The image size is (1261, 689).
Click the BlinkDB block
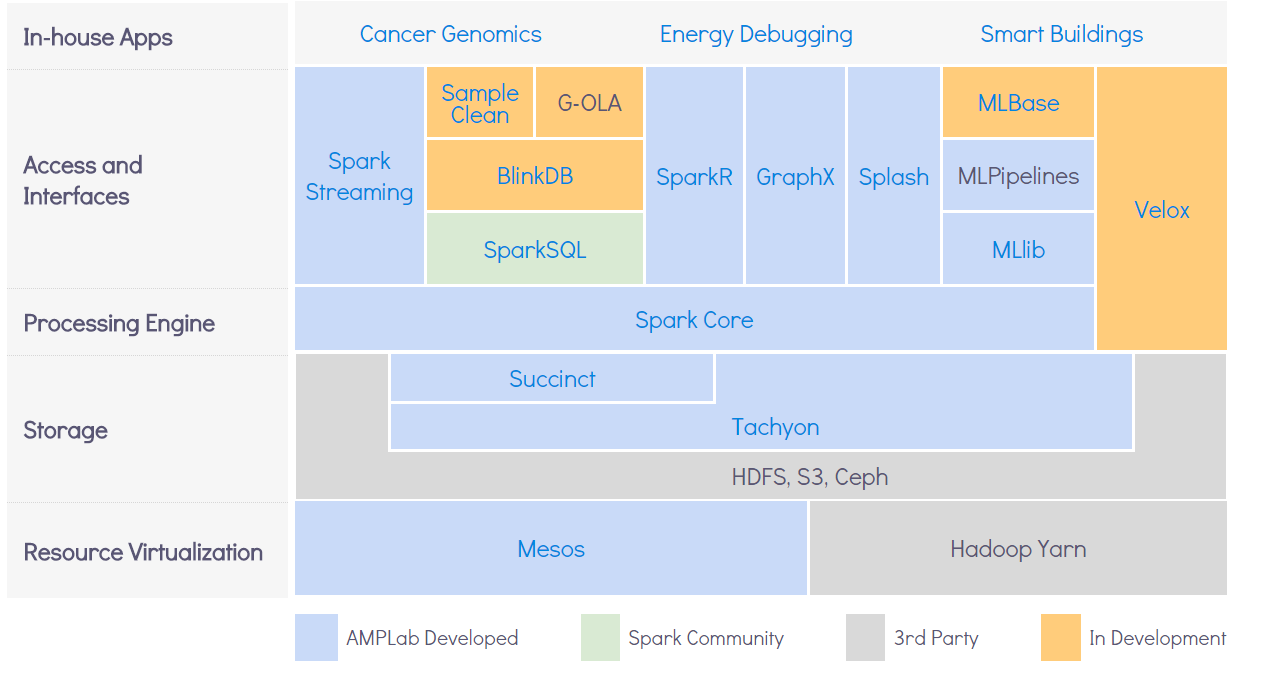click(535, 176)
